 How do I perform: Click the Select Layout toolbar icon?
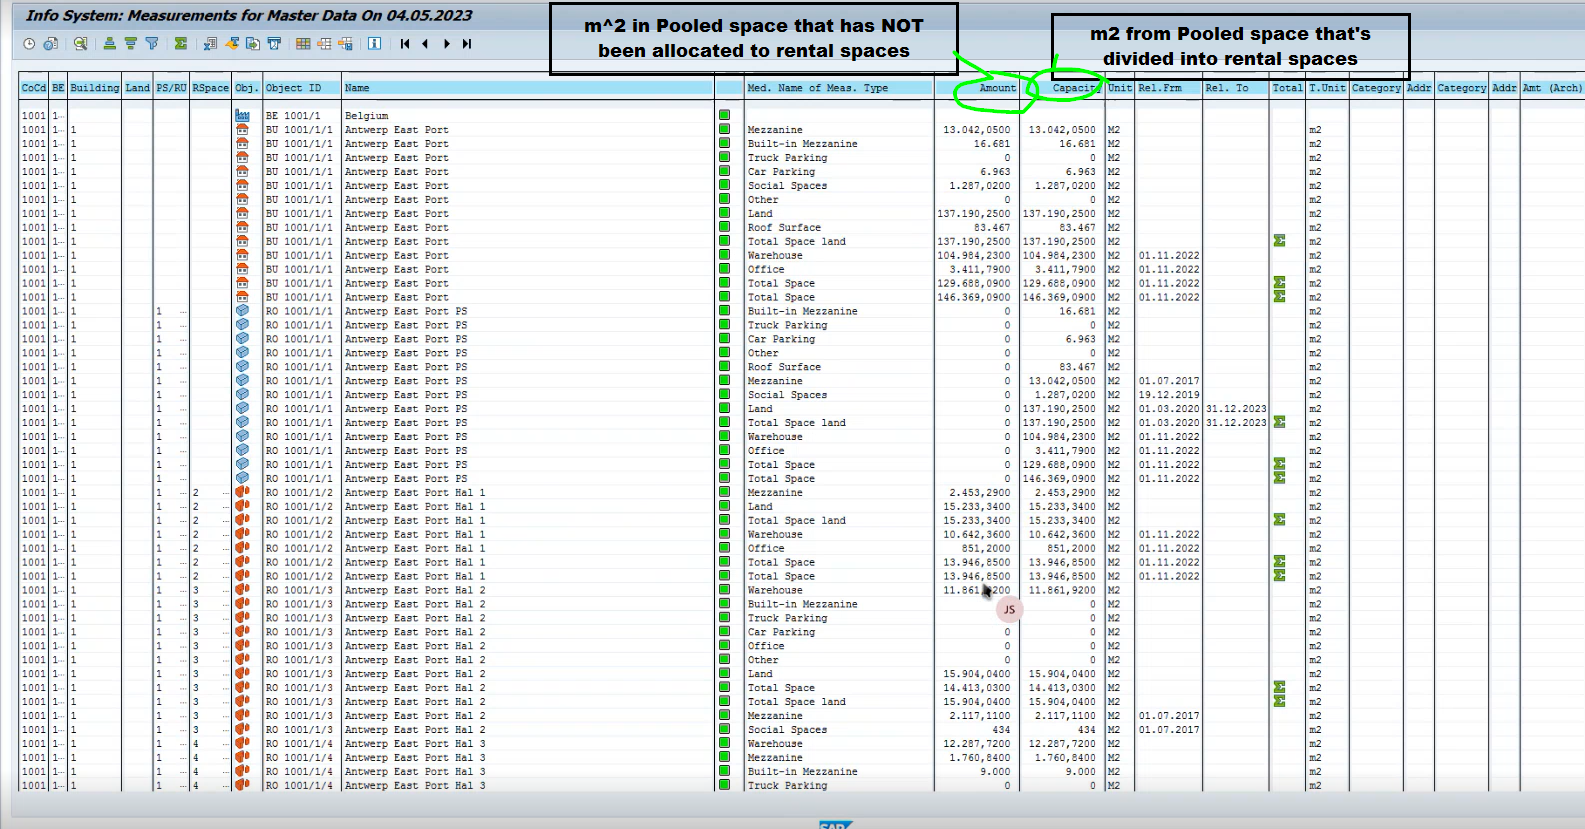(324, 44)
